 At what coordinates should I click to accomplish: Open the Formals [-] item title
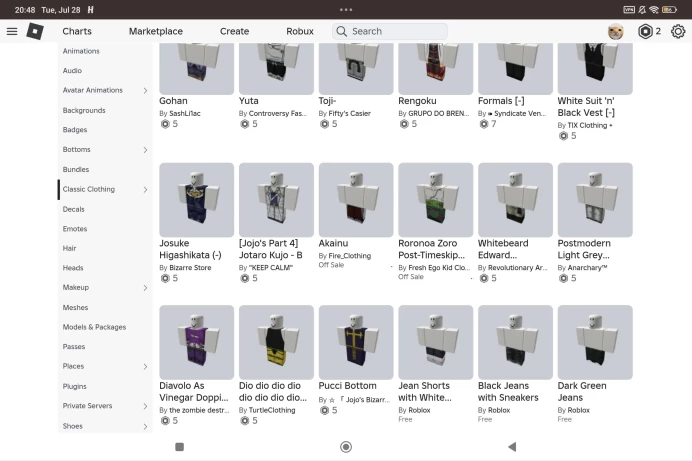click(x=501, y=101)
